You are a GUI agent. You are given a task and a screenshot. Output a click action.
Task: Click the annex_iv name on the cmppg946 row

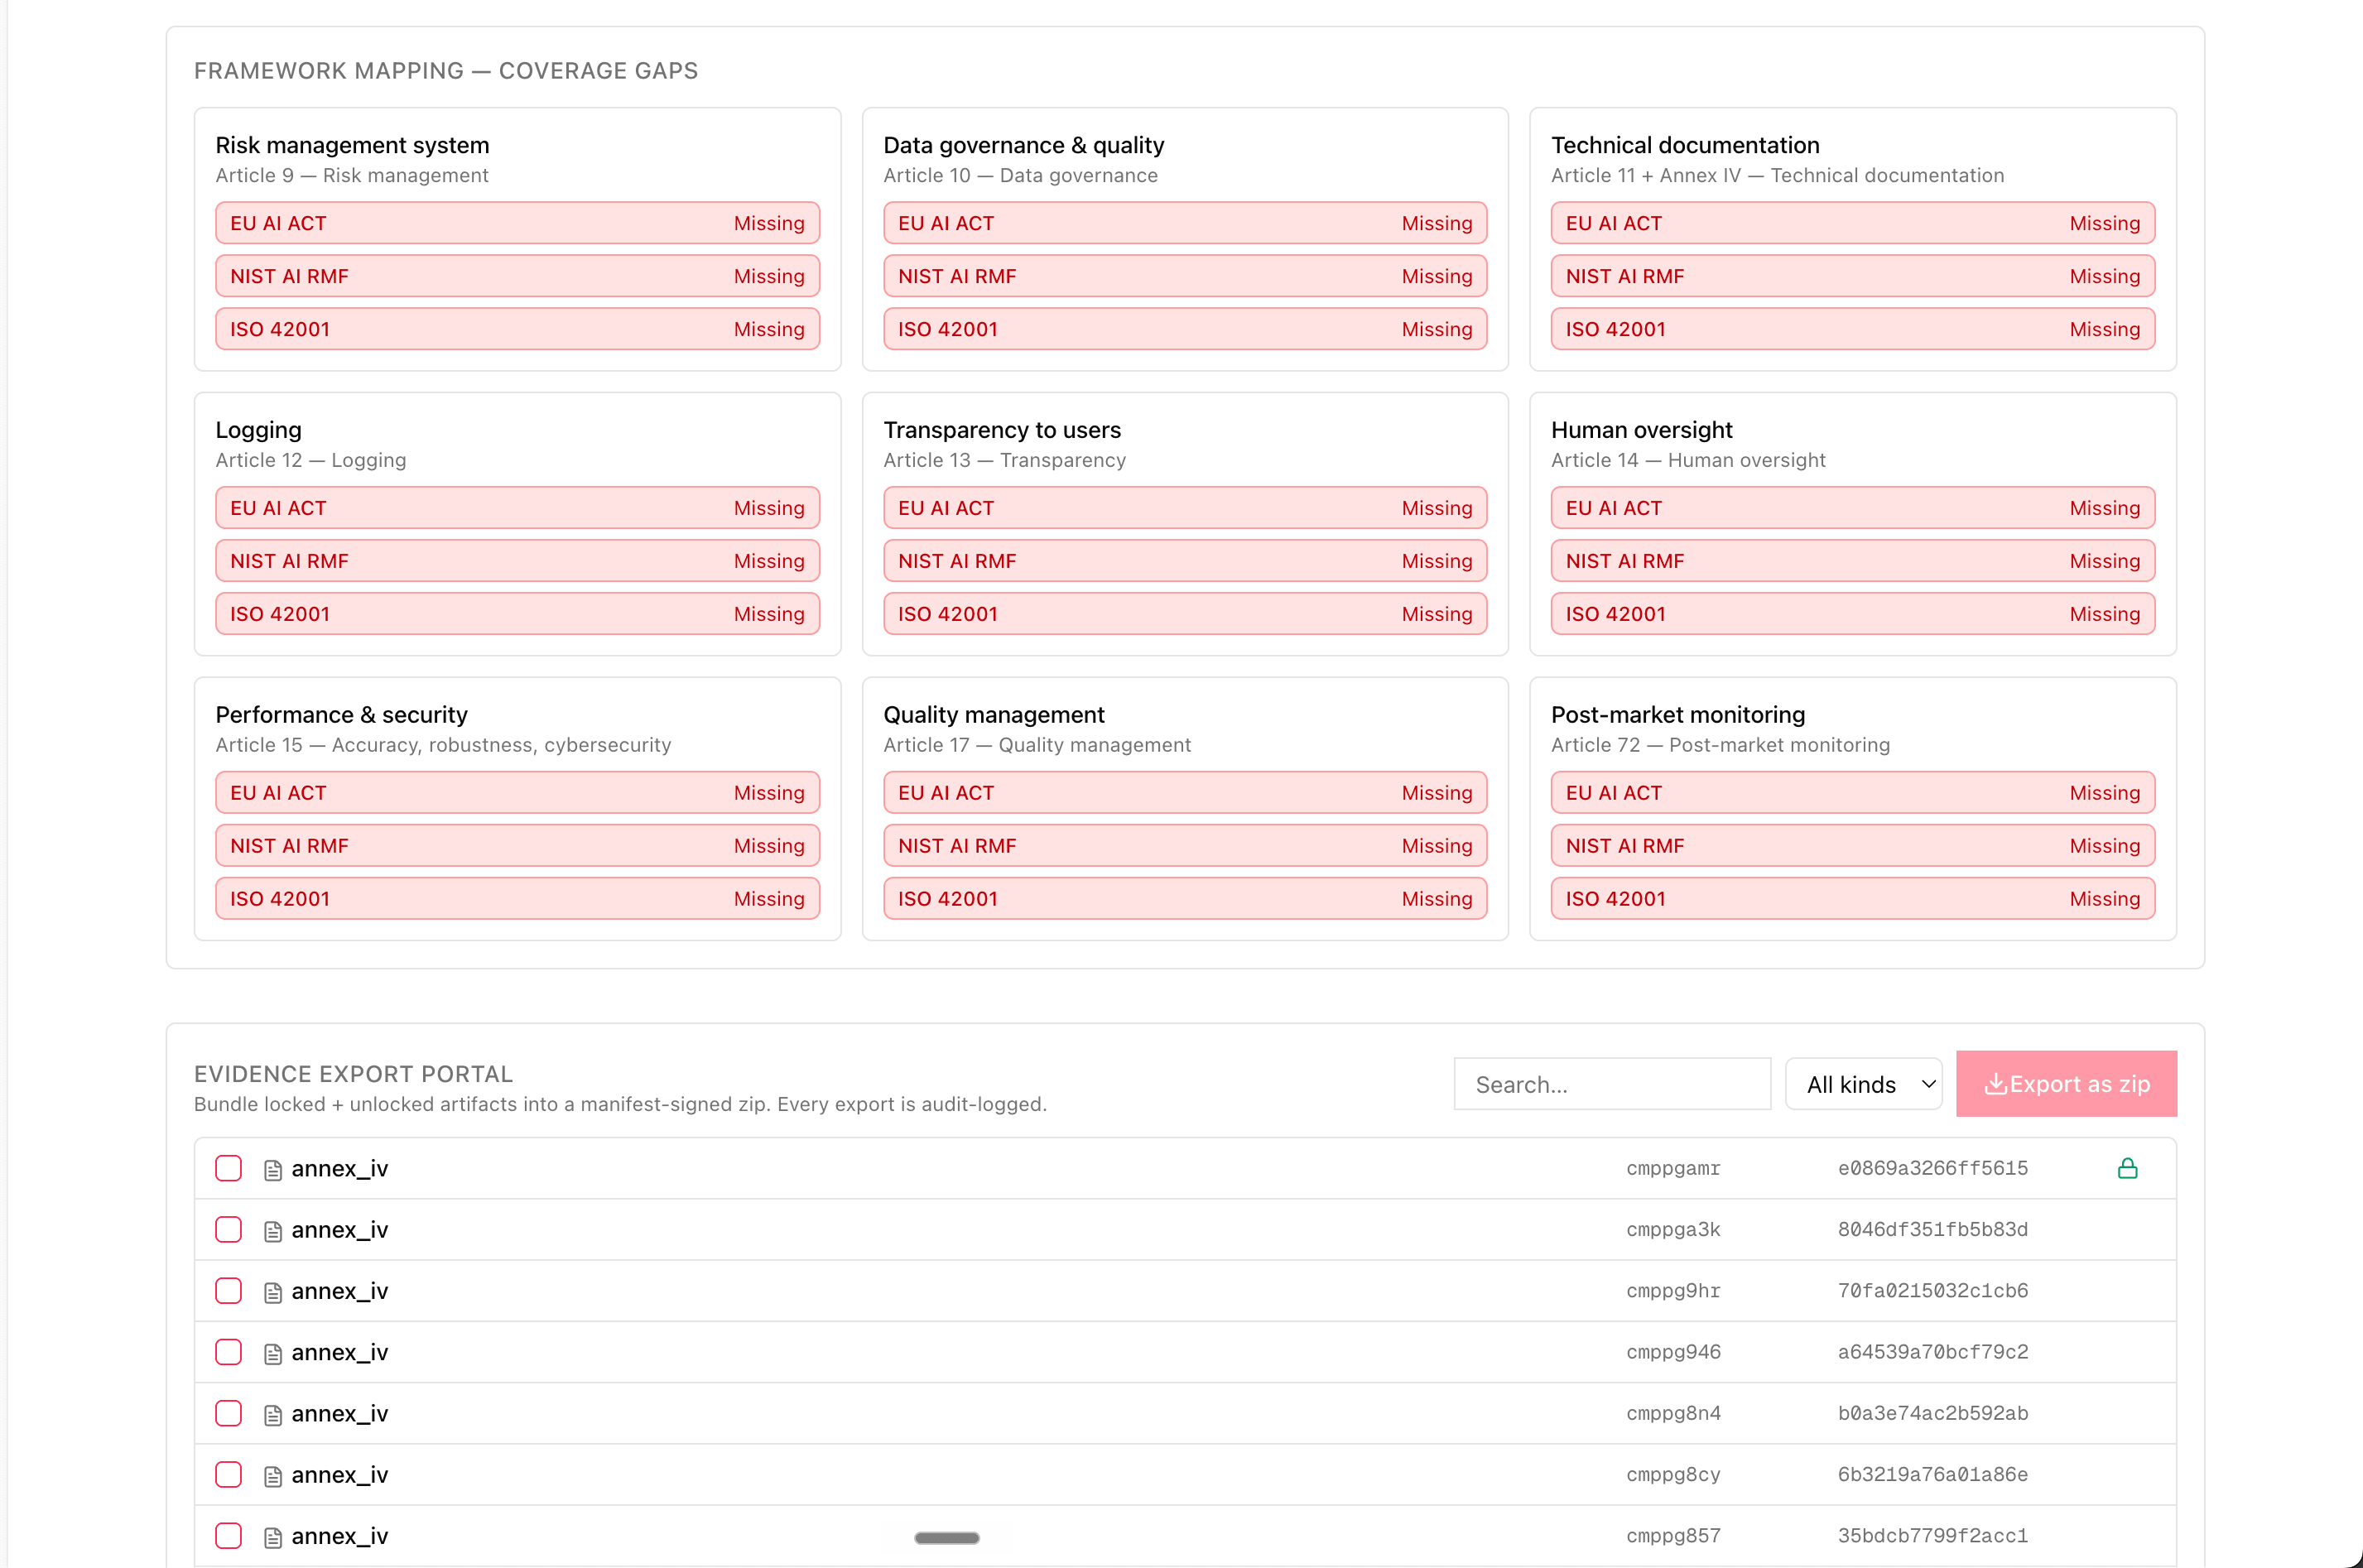339,1352
